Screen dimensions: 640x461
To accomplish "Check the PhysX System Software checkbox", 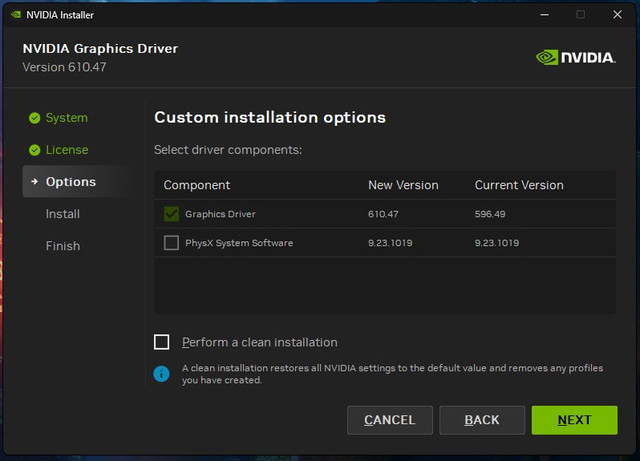I will point(171,243).
